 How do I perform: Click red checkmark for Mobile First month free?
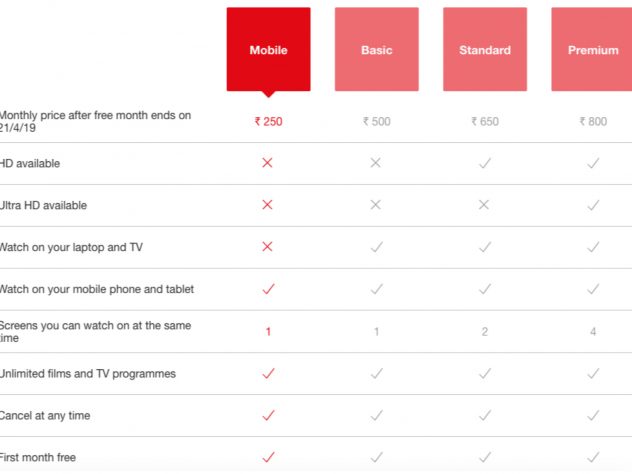coord(267,457)
